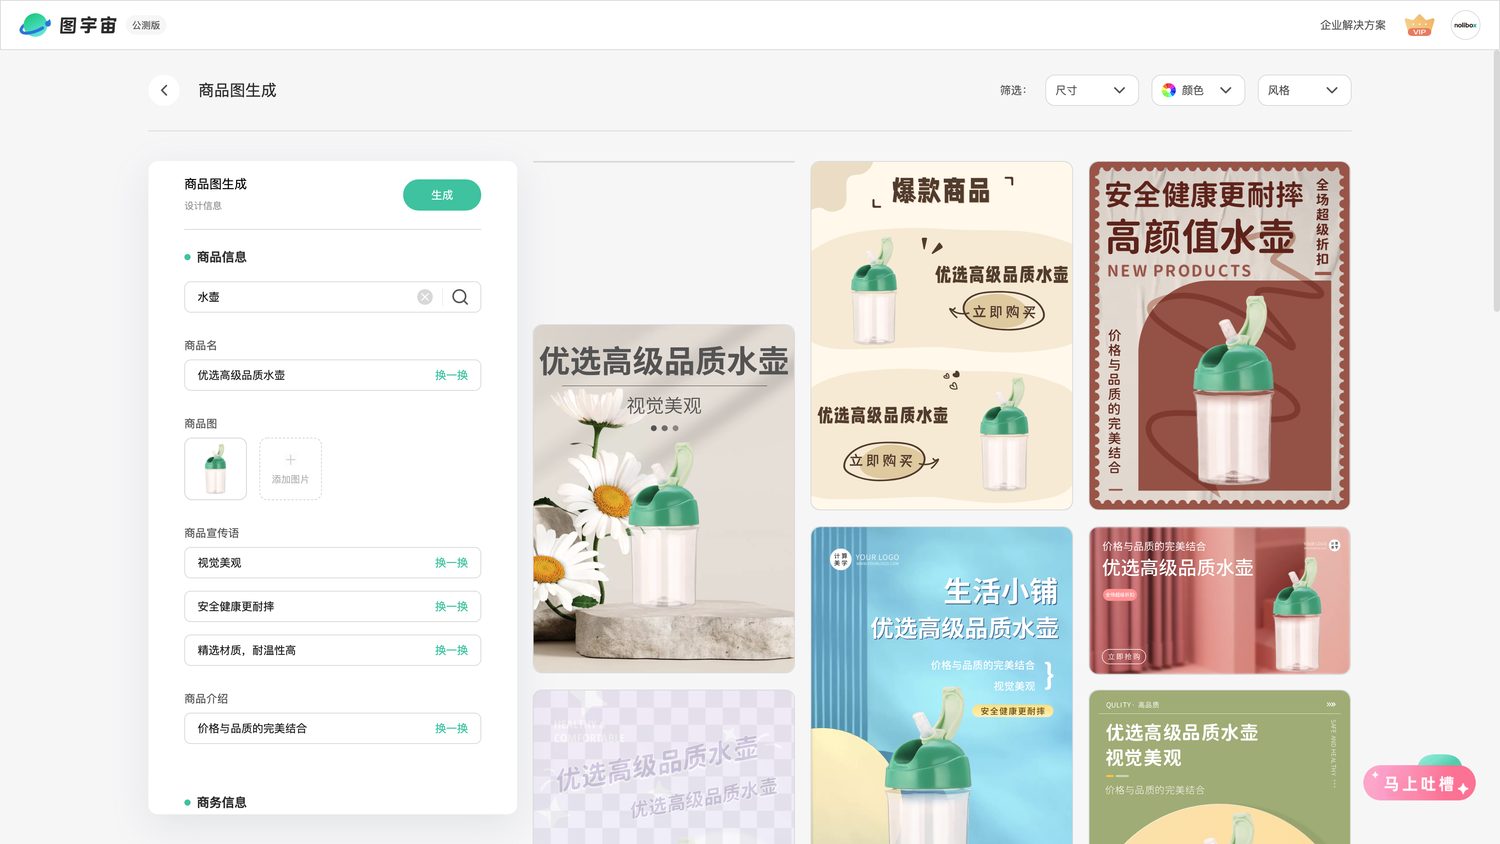Click the green 生成 button
Viewport: 1500px width, 844px height.
point(442,195)
